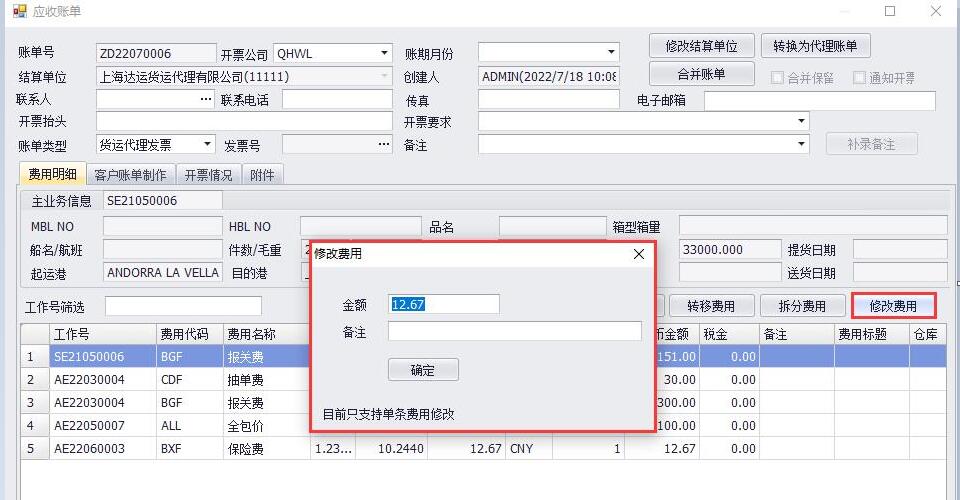Expand the 开票要求 dropdown list
The width and height of the screenshot is (960, 500).
(801, 122)
